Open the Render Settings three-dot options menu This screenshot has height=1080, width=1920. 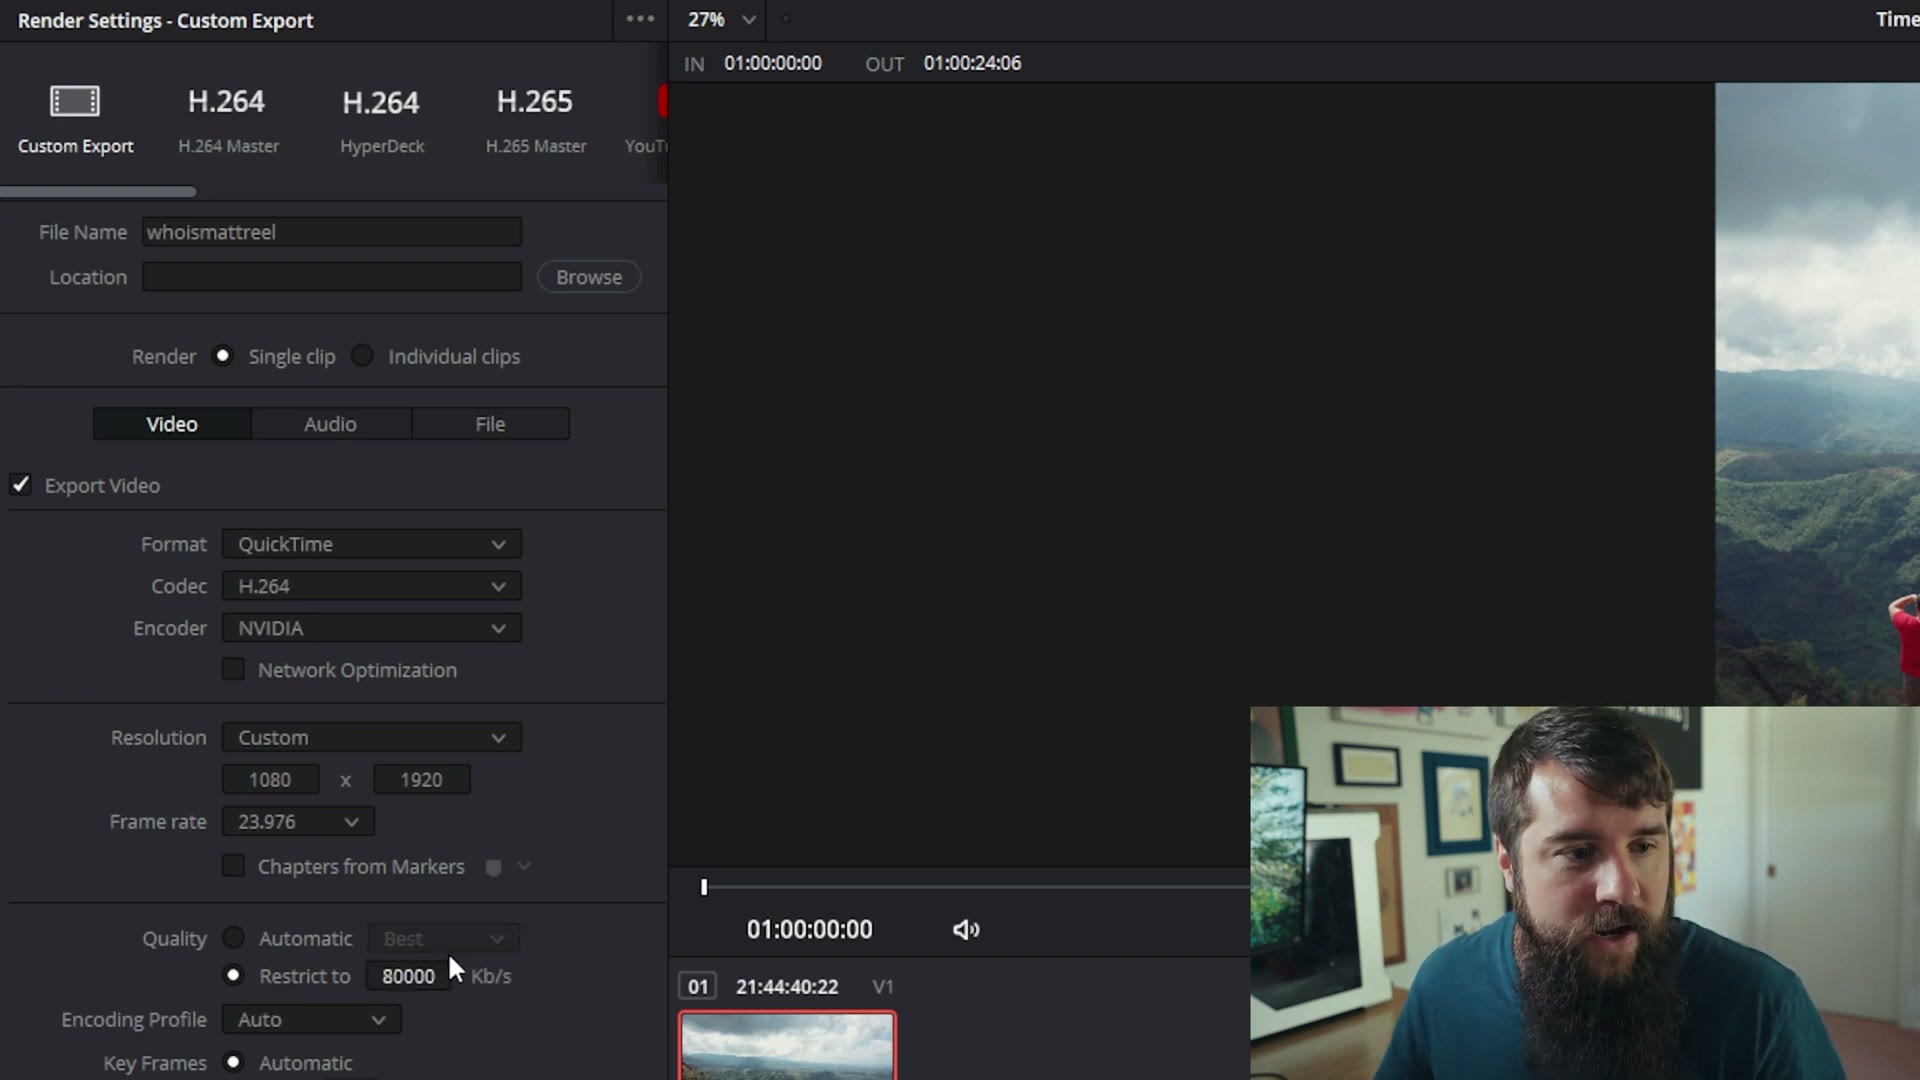click(640, 19)
